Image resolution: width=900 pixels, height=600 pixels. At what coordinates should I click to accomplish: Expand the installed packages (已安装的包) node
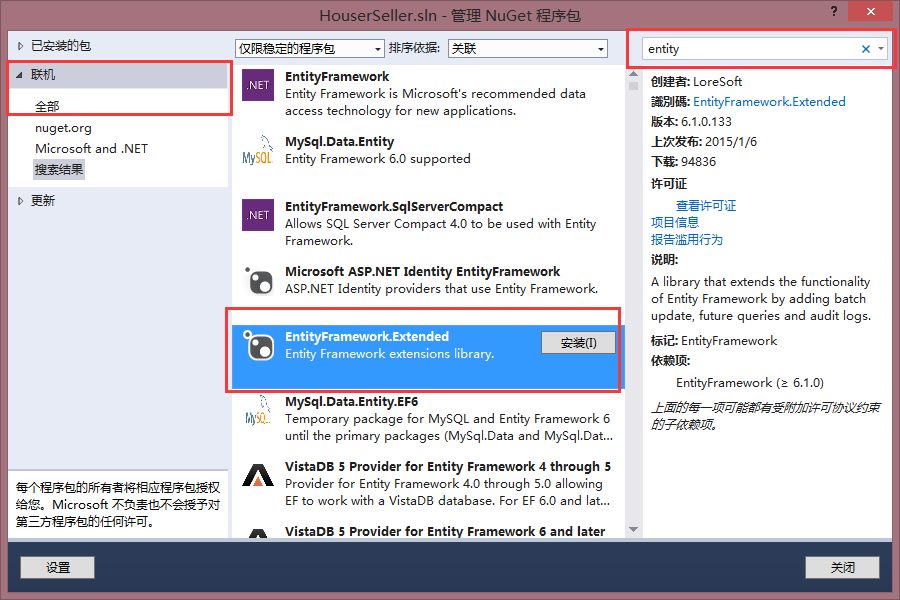(x=20, y=46)
